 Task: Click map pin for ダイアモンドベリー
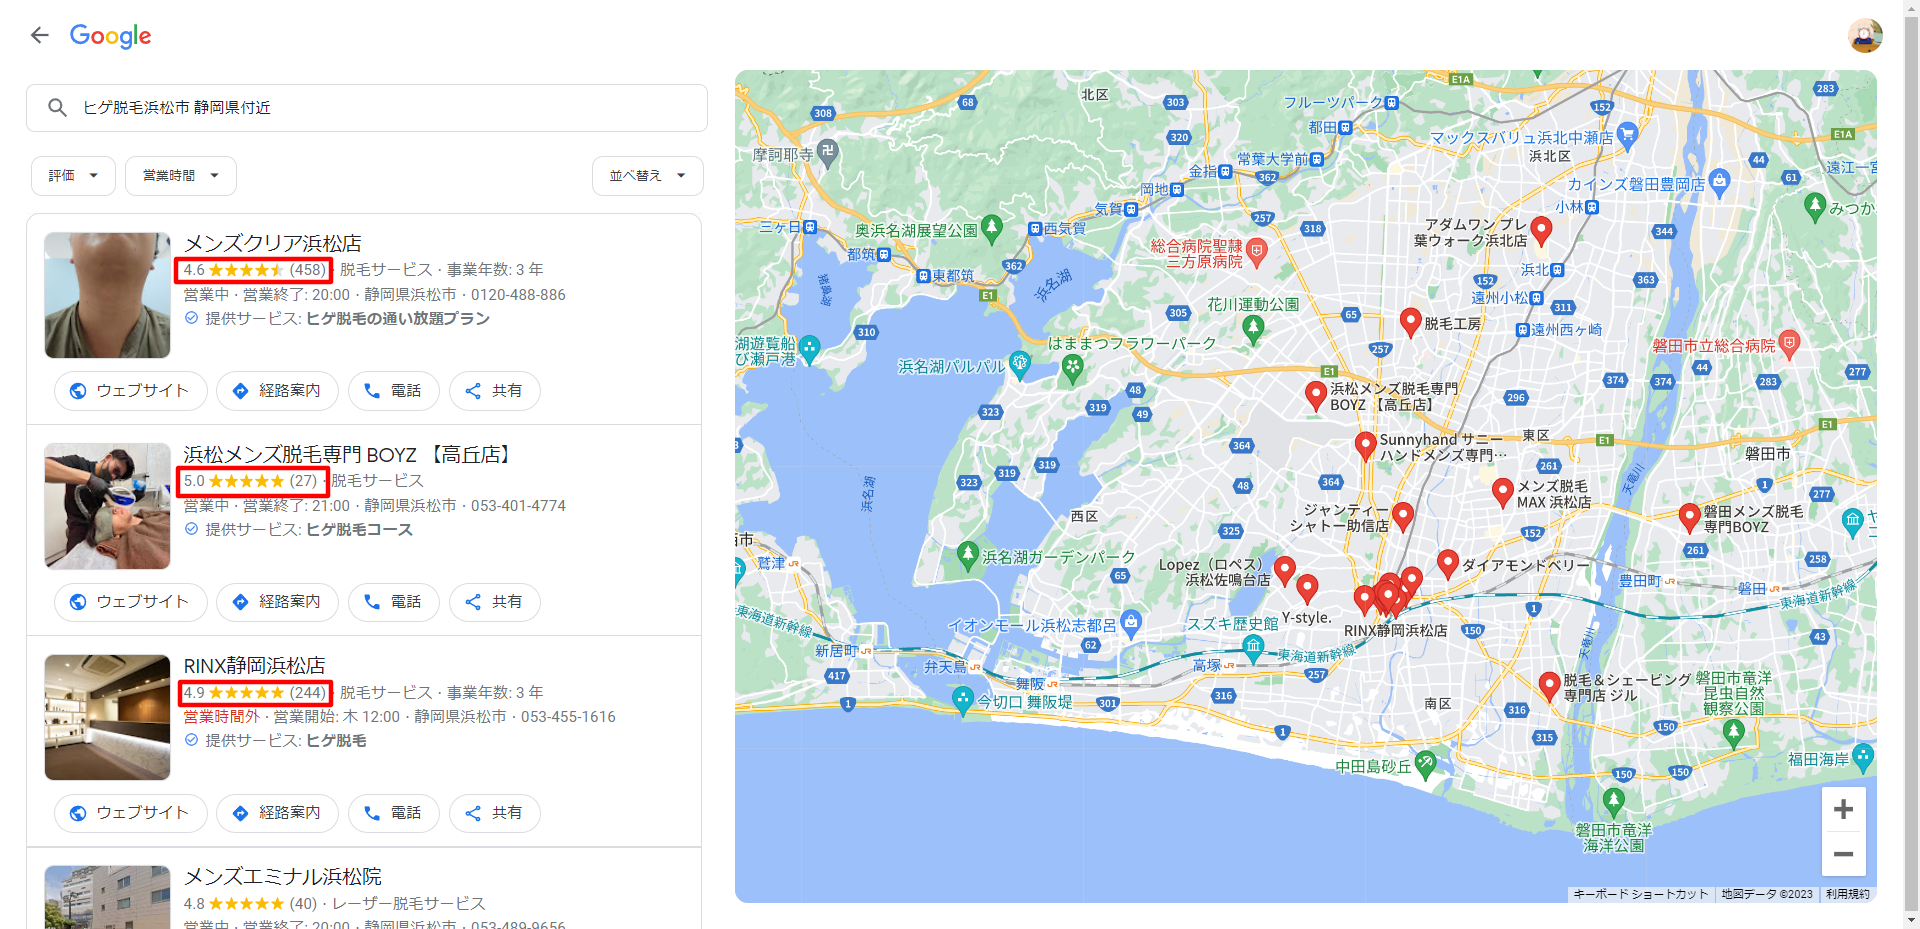(1447, 564)
